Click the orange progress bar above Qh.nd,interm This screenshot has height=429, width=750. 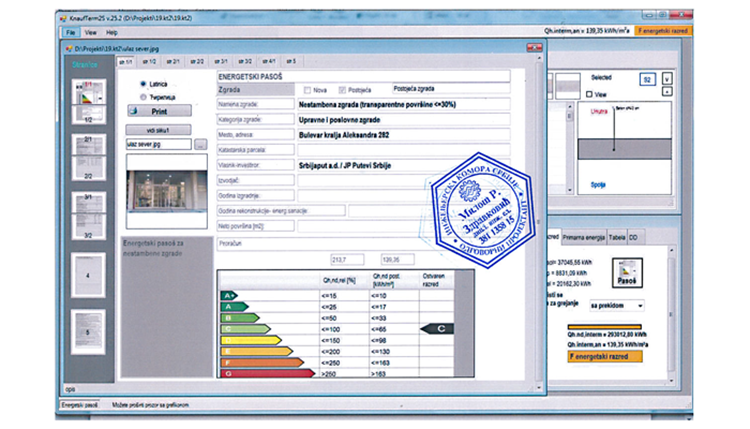[605, 327]
